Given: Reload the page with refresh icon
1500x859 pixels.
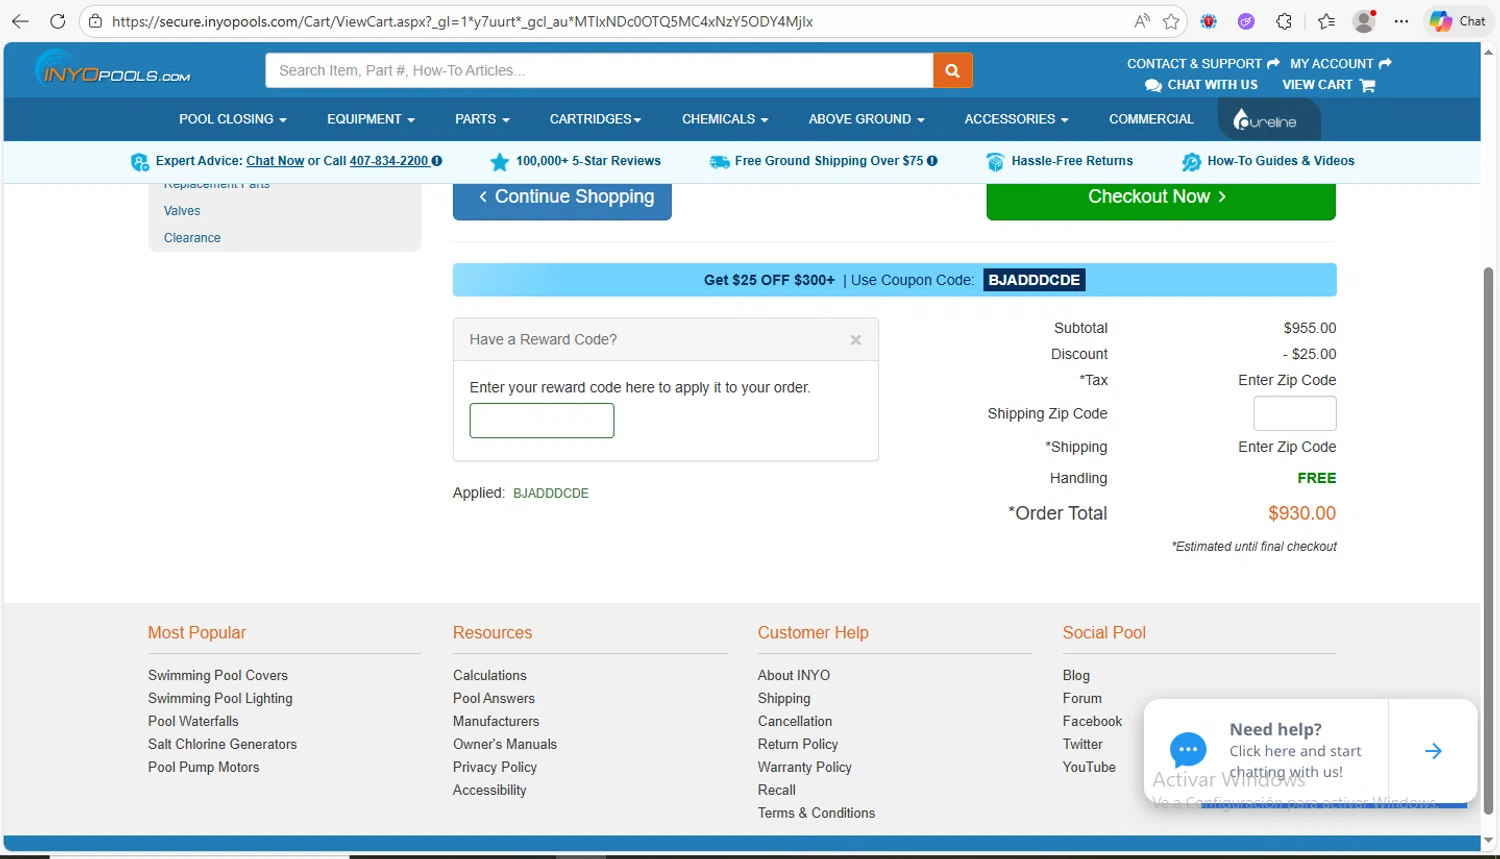Looking at the screenshot, I should tap(58, 21).
